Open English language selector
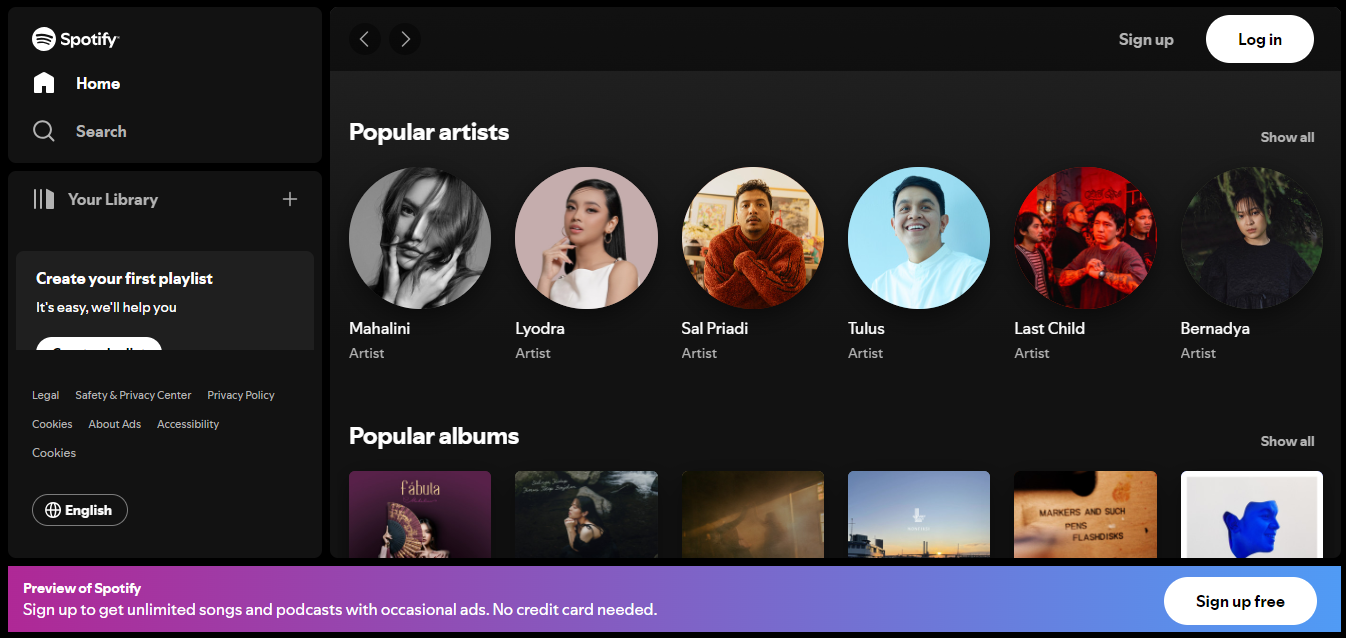Image resolution: width=1346 pixels, height=638 pixels. (x=80, y=510)
